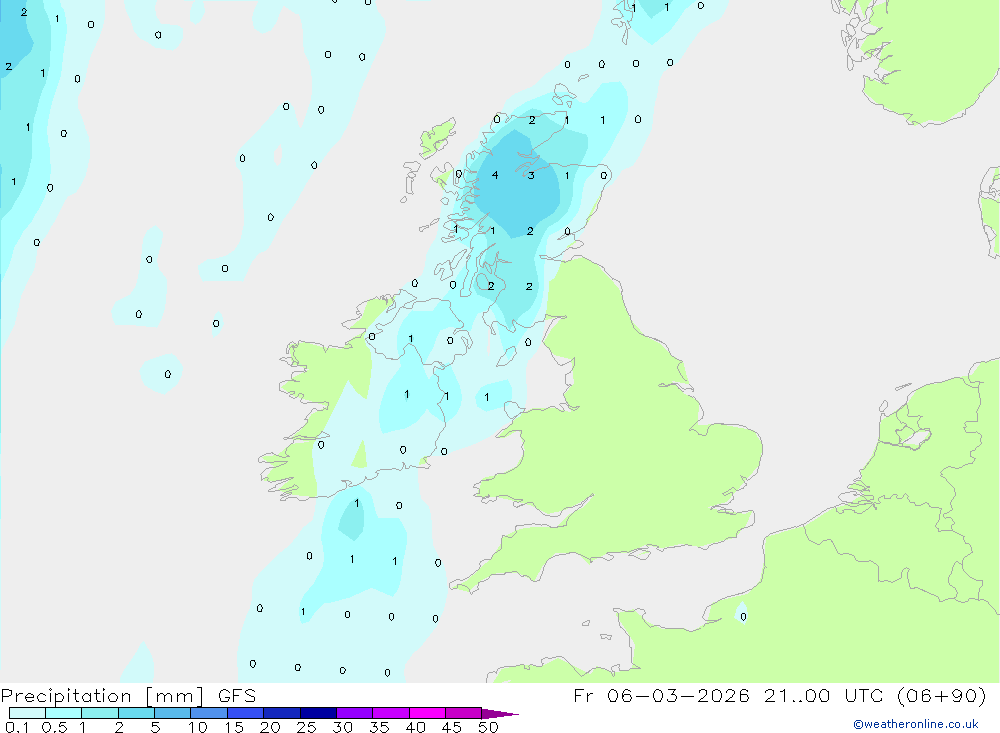Select the 20–25 mm legend color swatch

click(x=282, y=713)
